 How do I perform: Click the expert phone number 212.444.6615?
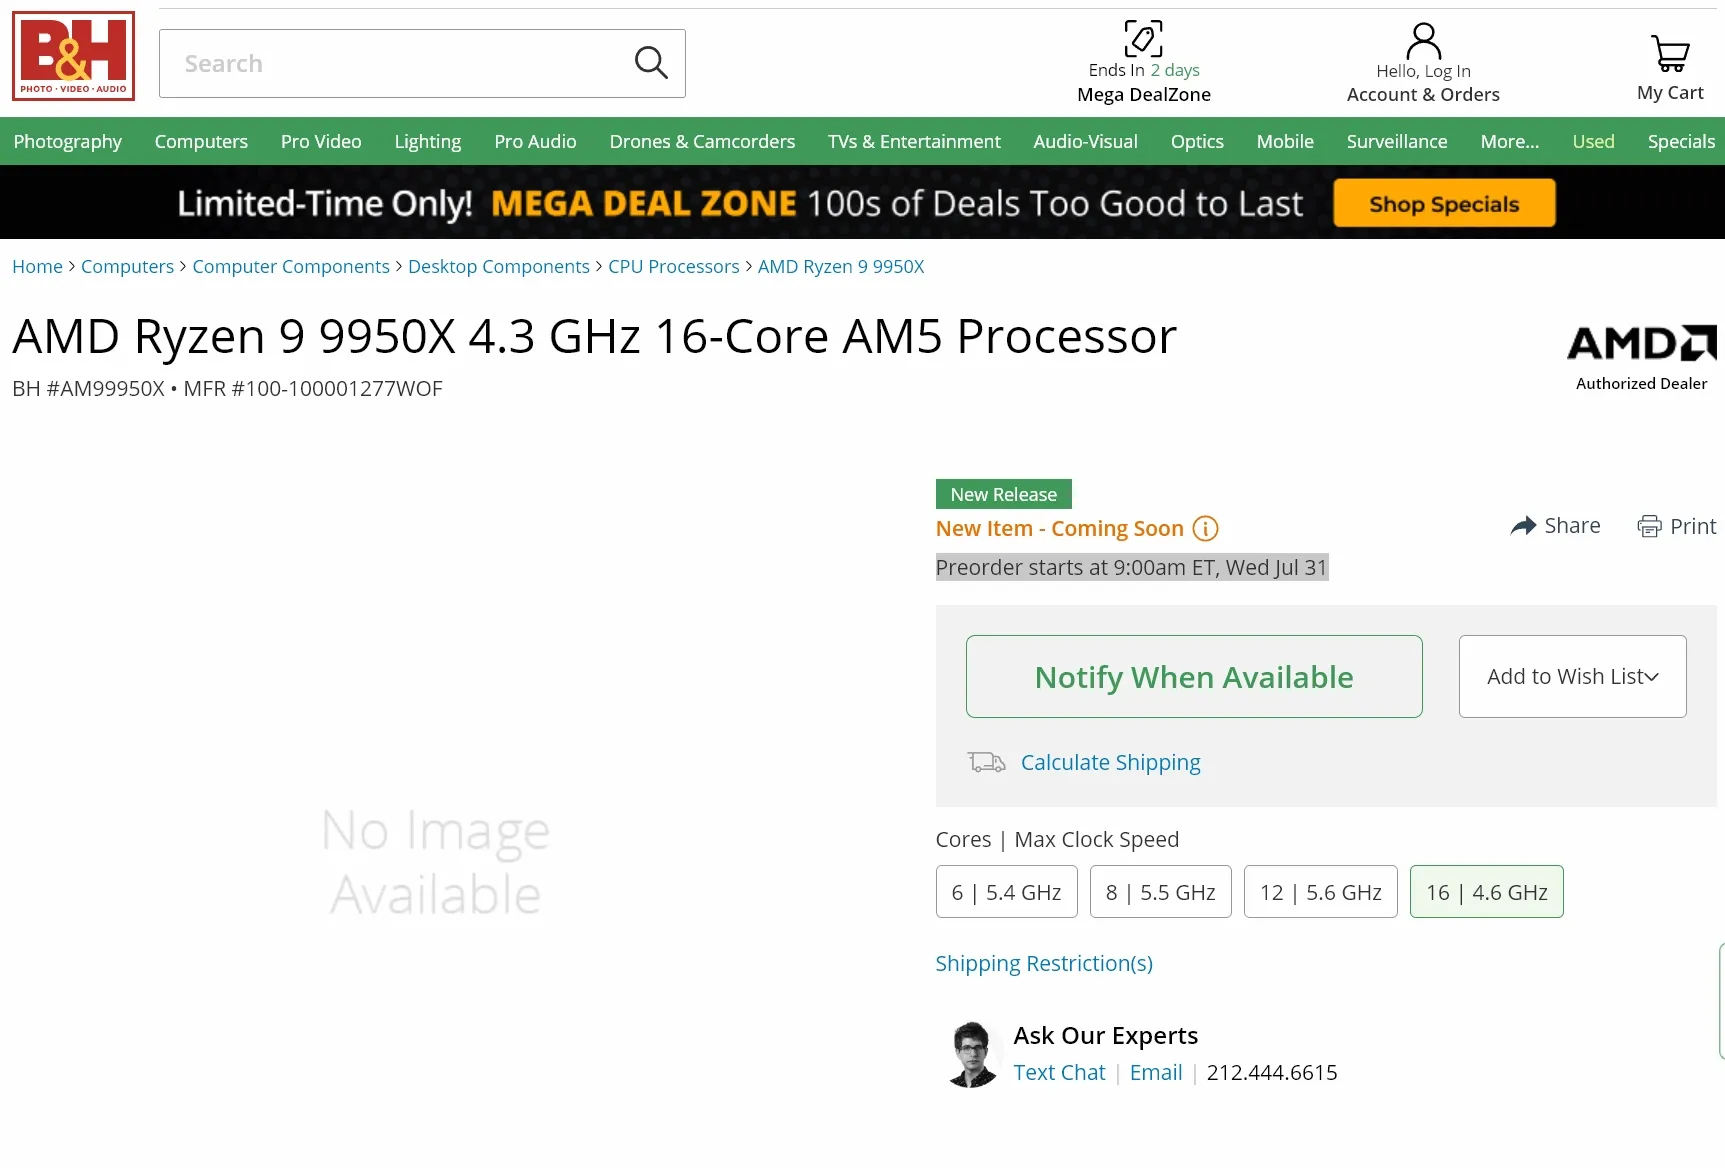[1272, 1072]
